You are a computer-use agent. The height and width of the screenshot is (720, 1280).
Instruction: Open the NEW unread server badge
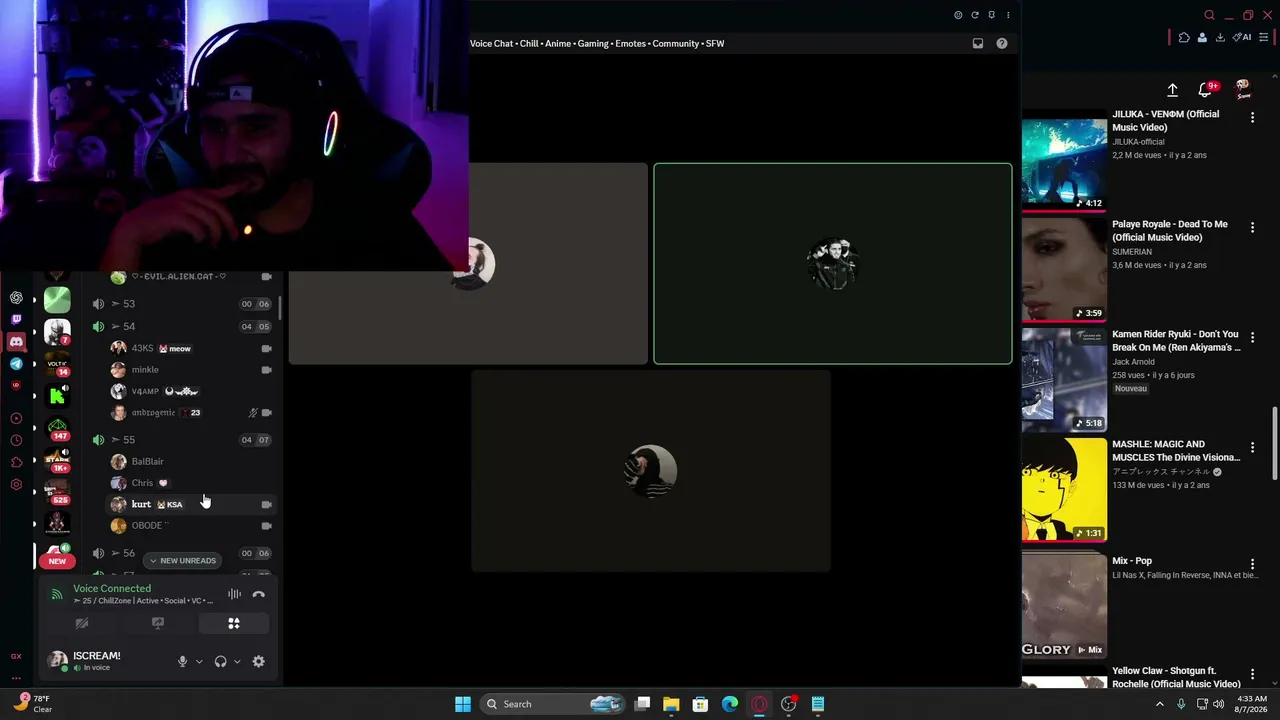pos(57,561)
